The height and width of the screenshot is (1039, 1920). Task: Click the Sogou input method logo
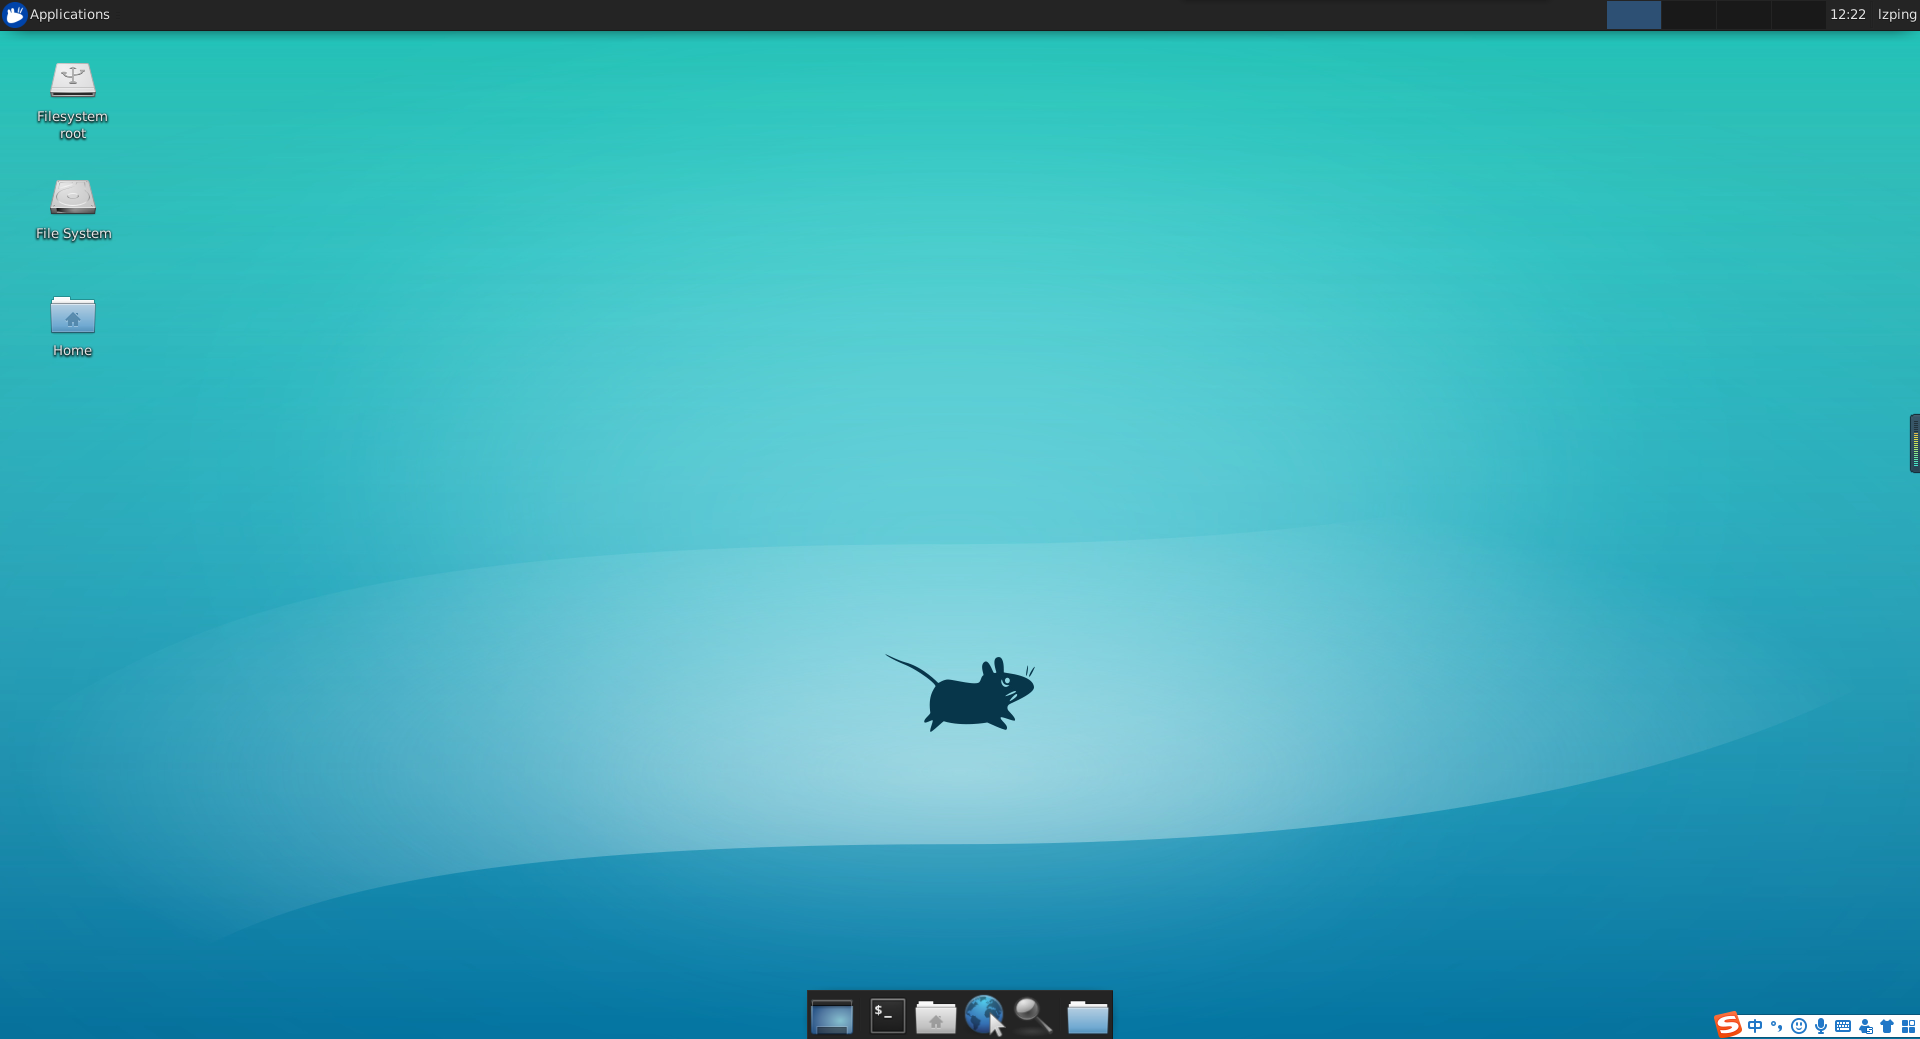click(1728, 1026)
